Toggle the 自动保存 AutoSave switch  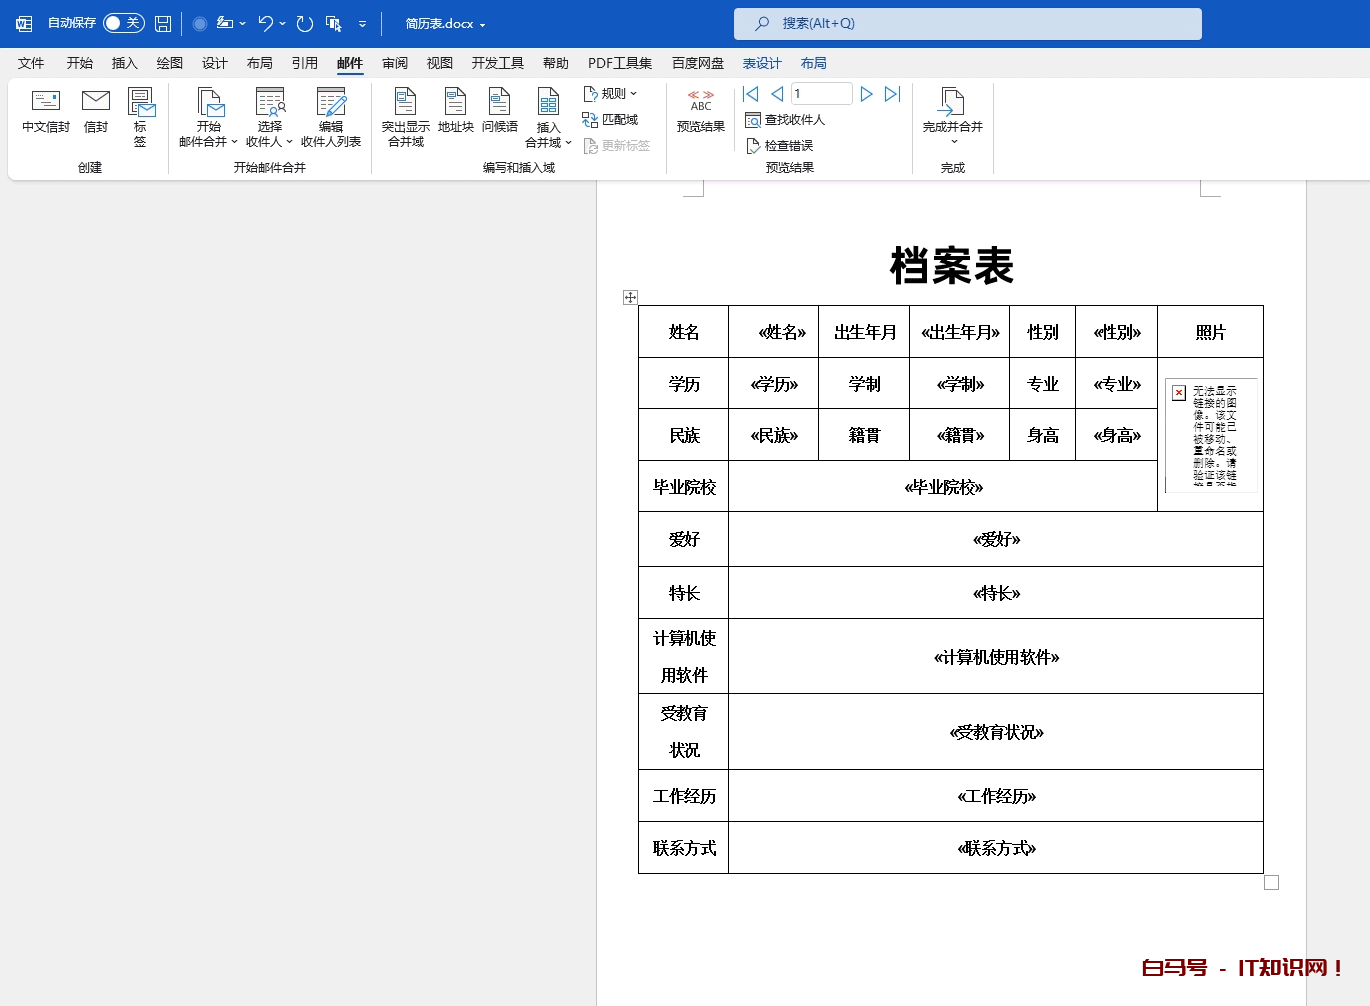pos(123,23)
